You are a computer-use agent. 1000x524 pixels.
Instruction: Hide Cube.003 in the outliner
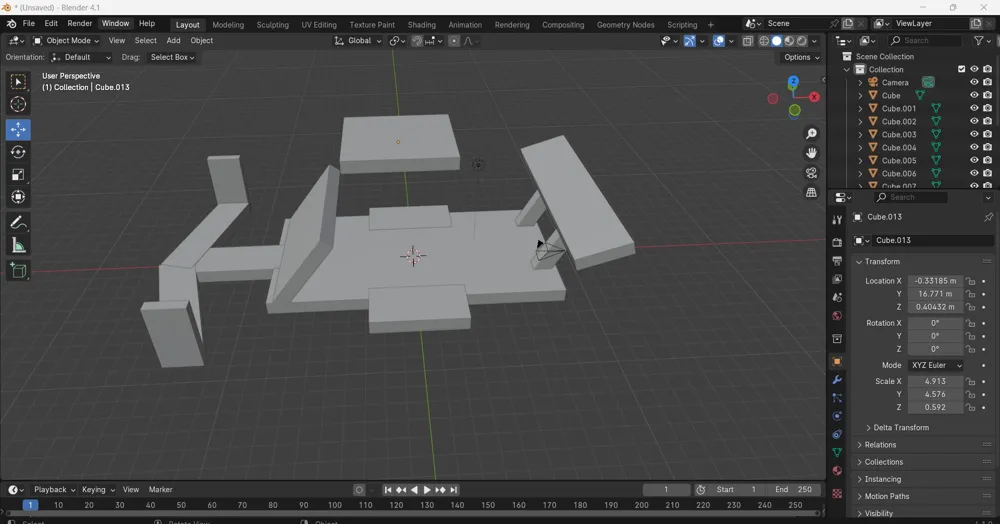pos(974,135)
